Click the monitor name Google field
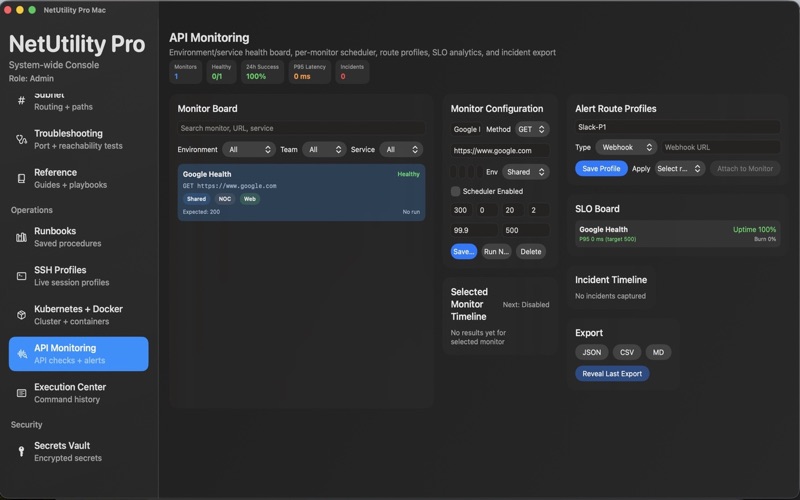This screenshot has width=800, height=500. click(466, 129)
